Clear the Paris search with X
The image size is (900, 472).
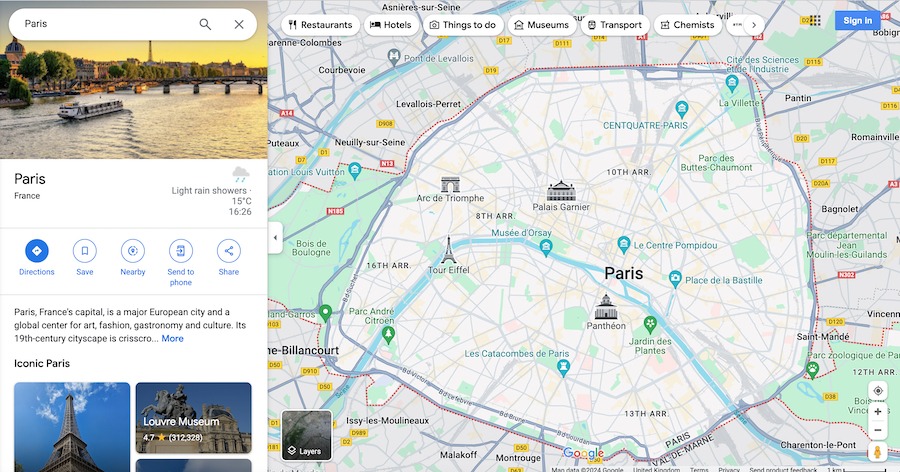coord(239,24)
